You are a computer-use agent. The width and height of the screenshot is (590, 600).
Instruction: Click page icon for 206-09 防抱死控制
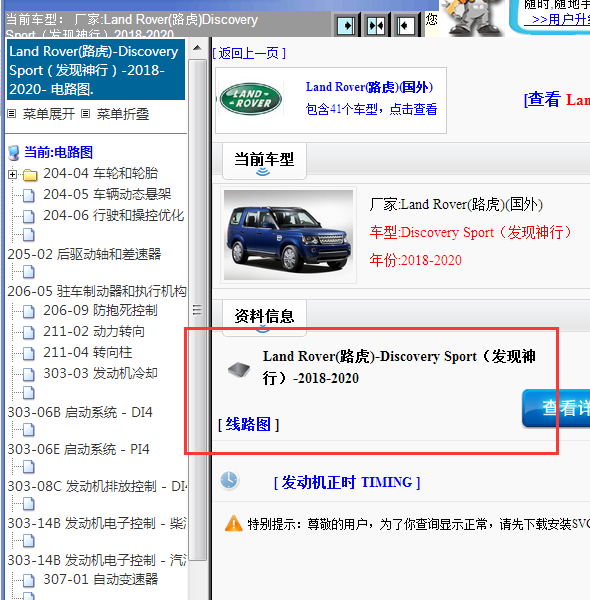29,311
